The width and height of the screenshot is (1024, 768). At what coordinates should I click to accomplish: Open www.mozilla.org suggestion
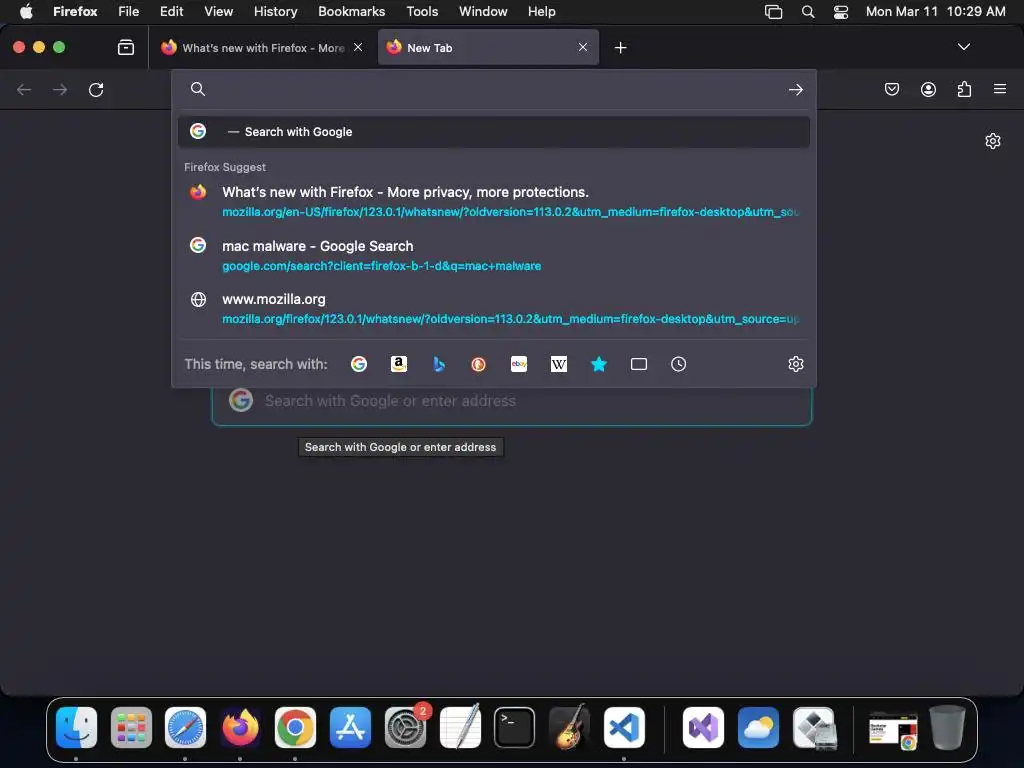click(x=494, y=308)
